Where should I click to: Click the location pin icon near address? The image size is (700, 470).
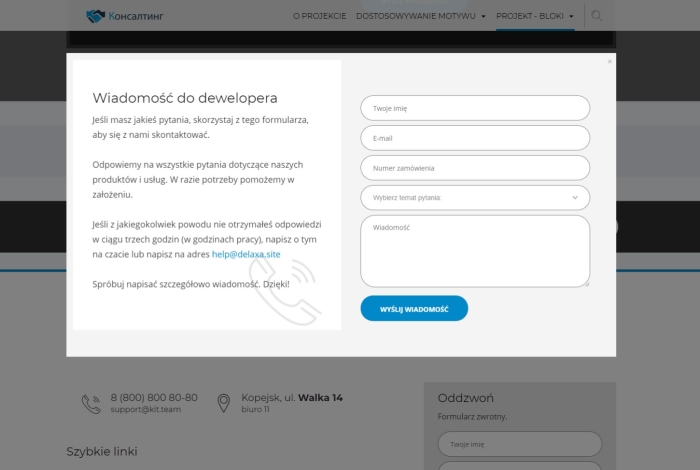pos(224,403)
